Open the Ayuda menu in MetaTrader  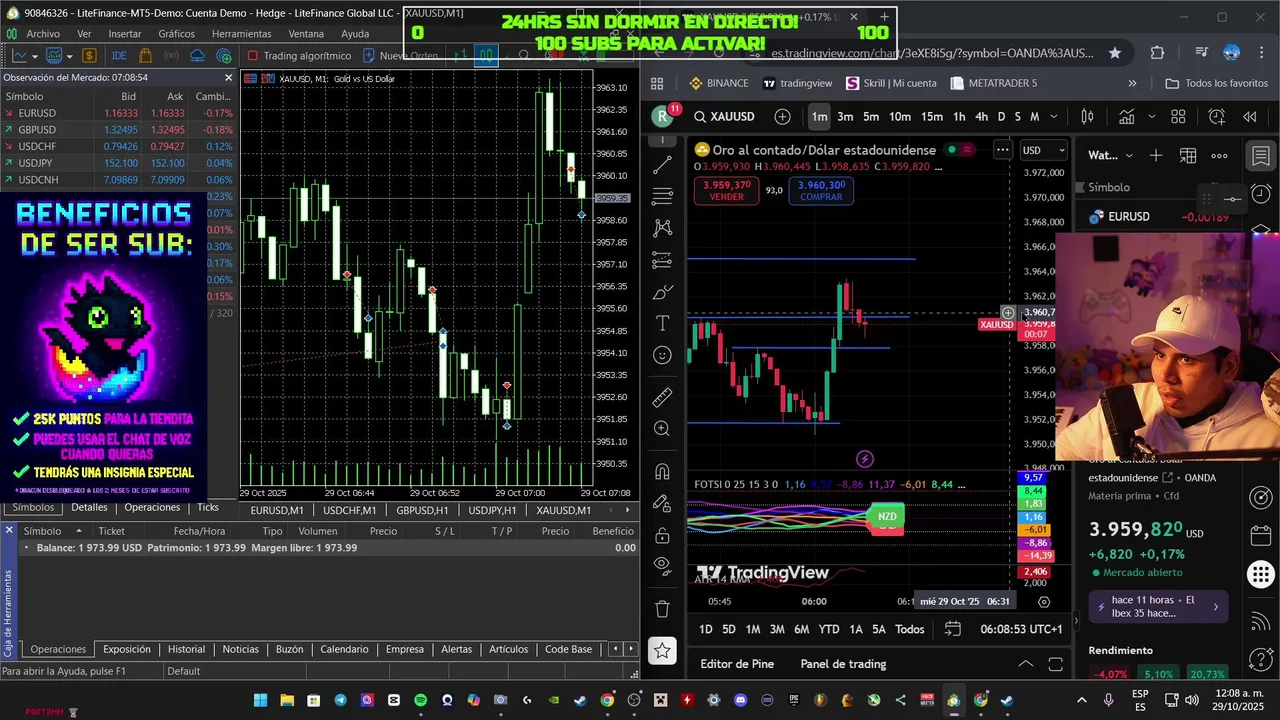point(355,34)
